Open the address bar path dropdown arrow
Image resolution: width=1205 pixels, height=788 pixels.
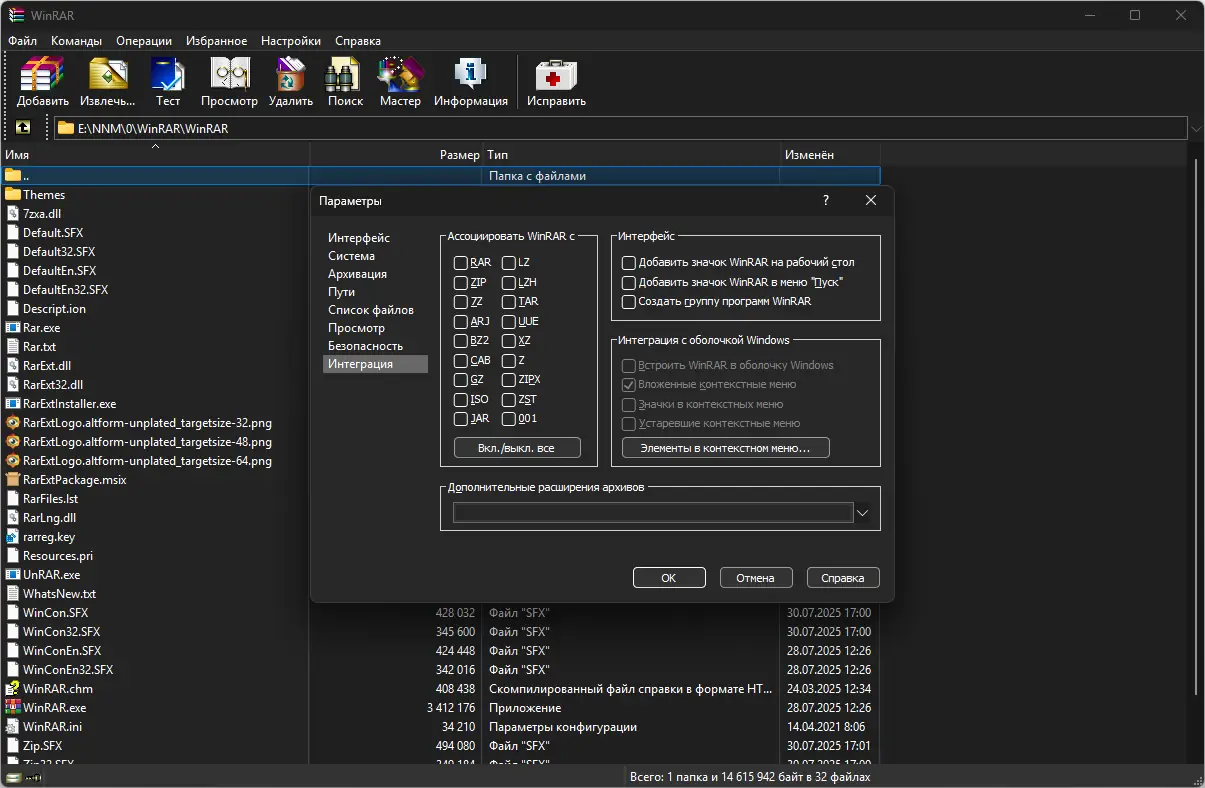coord(1195,128)
